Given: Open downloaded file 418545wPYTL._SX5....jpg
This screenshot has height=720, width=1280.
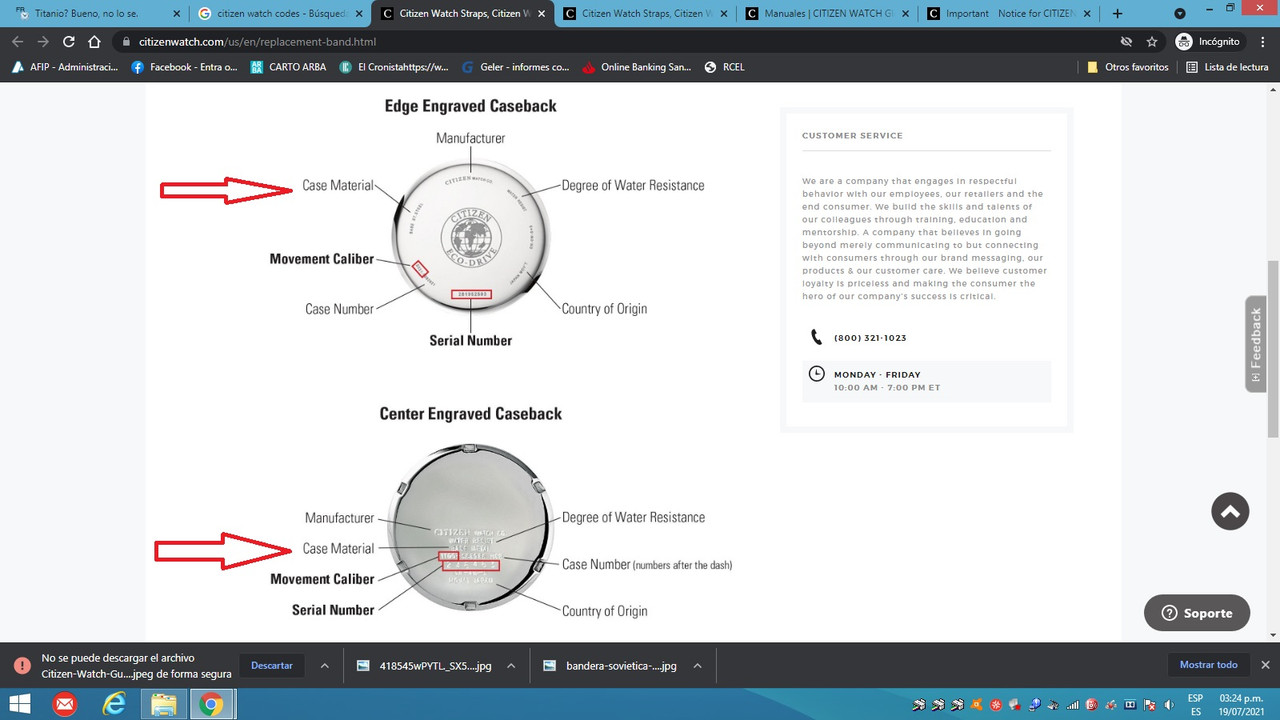Looking at the screenshot, I should click(426, 665).
